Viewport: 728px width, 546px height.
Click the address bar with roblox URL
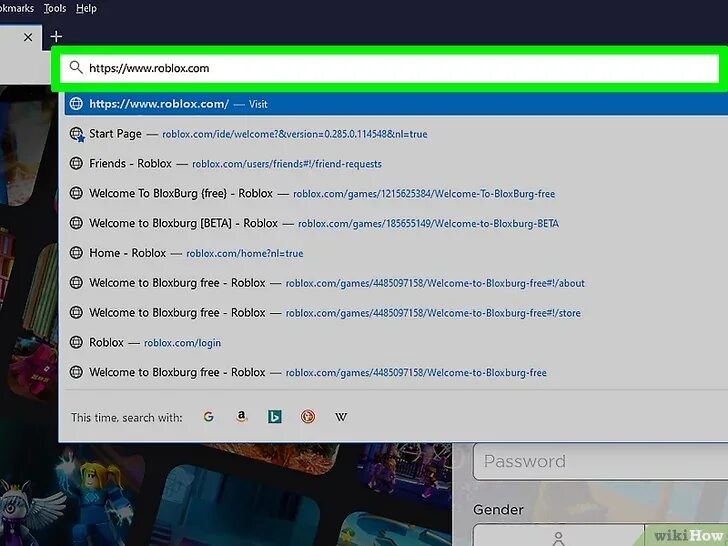point(389,68)
